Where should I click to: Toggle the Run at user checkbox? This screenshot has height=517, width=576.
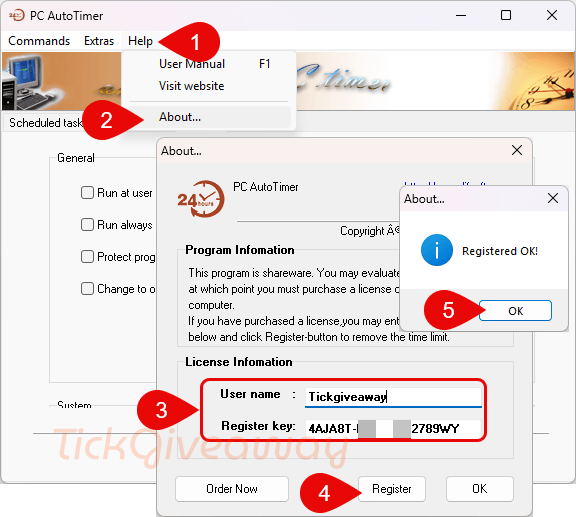click(x=87, y=193)
